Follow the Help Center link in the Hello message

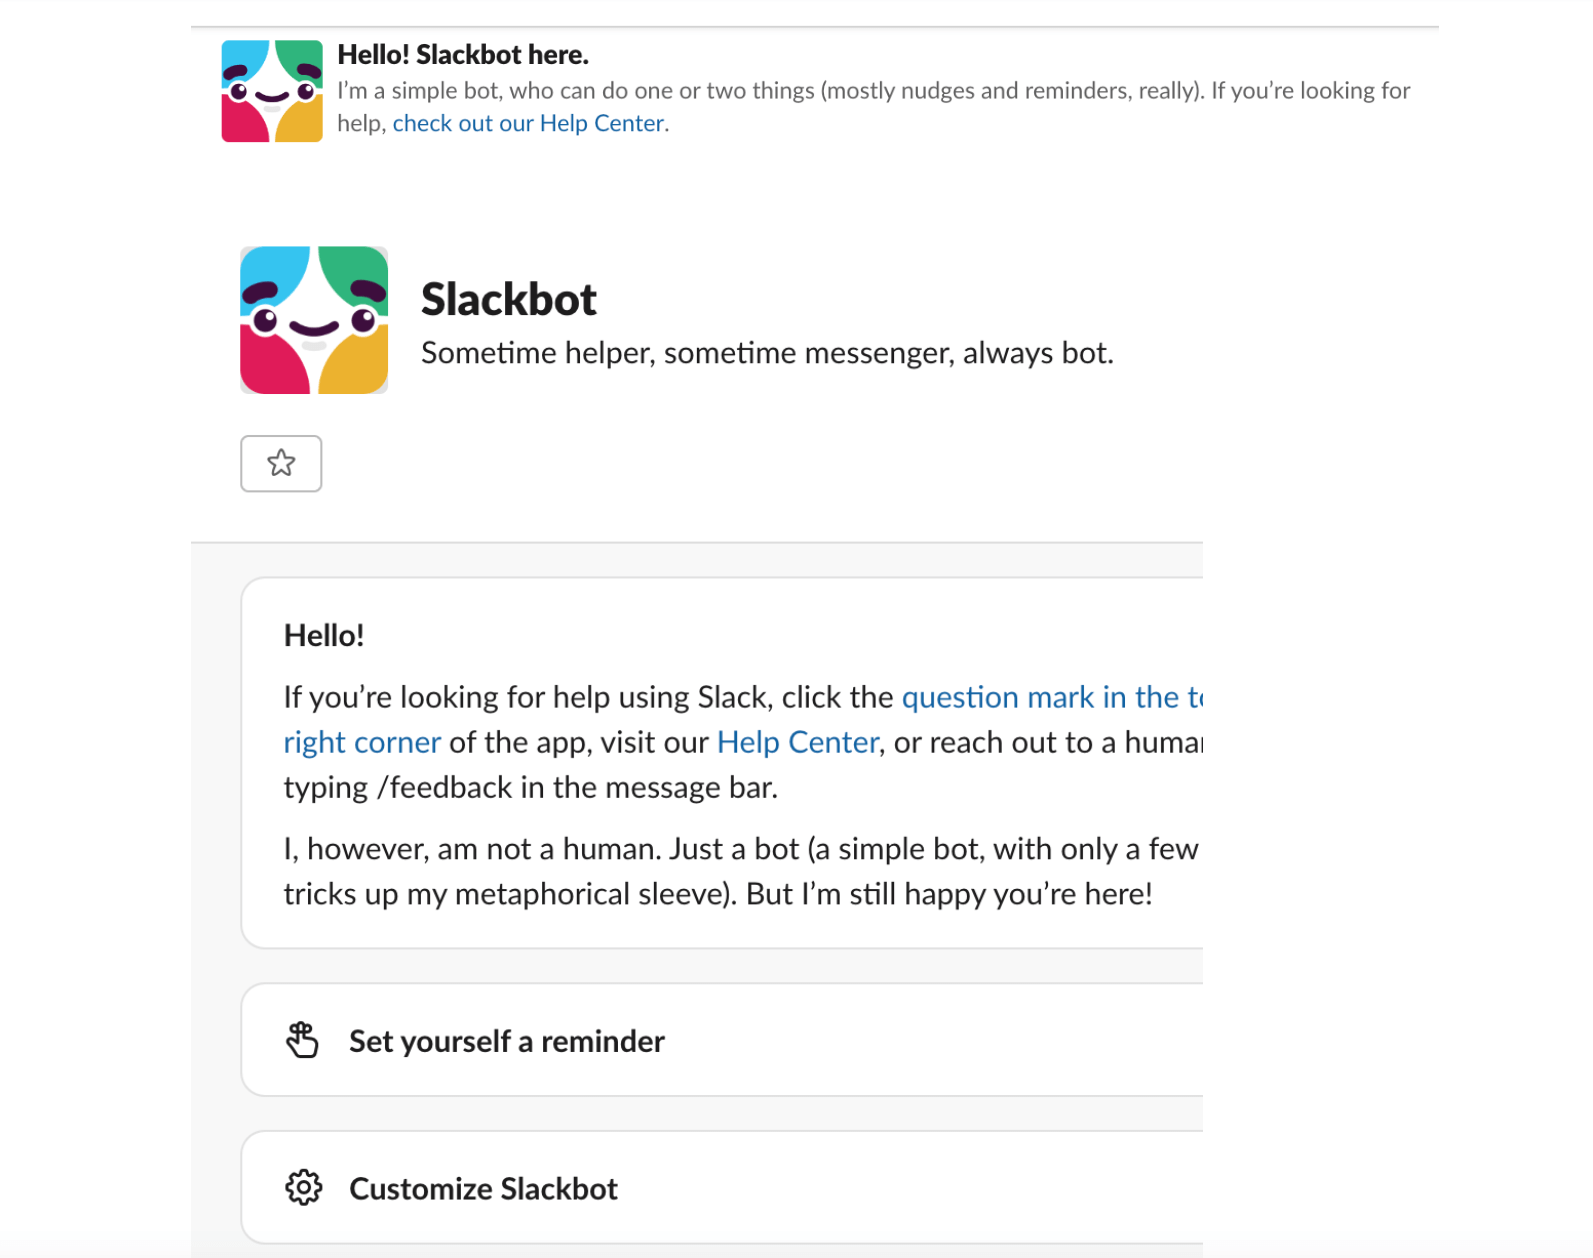click(x=797, y=741)
